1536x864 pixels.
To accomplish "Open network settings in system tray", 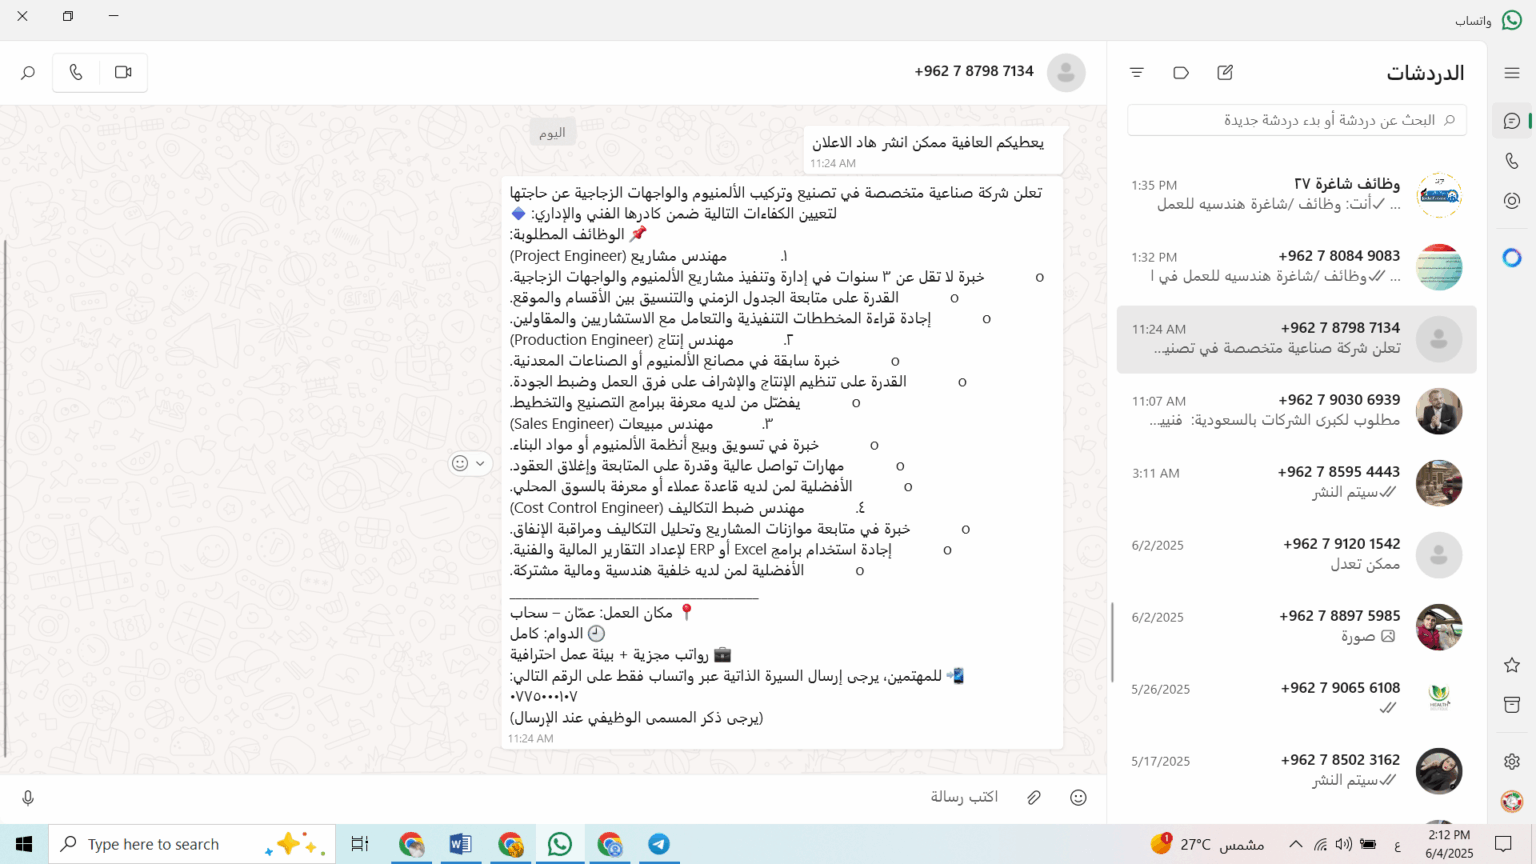I will pyautogui.click(x=1320, y=844).
